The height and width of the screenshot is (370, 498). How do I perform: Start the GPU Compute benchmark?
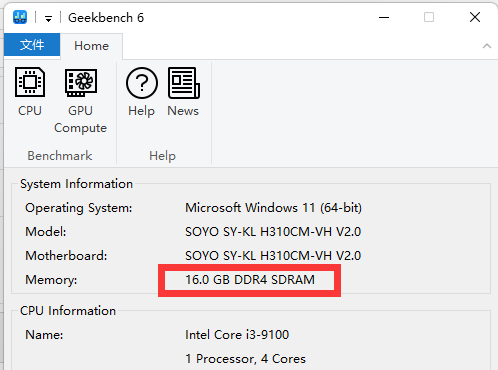(x=80, y=100)
